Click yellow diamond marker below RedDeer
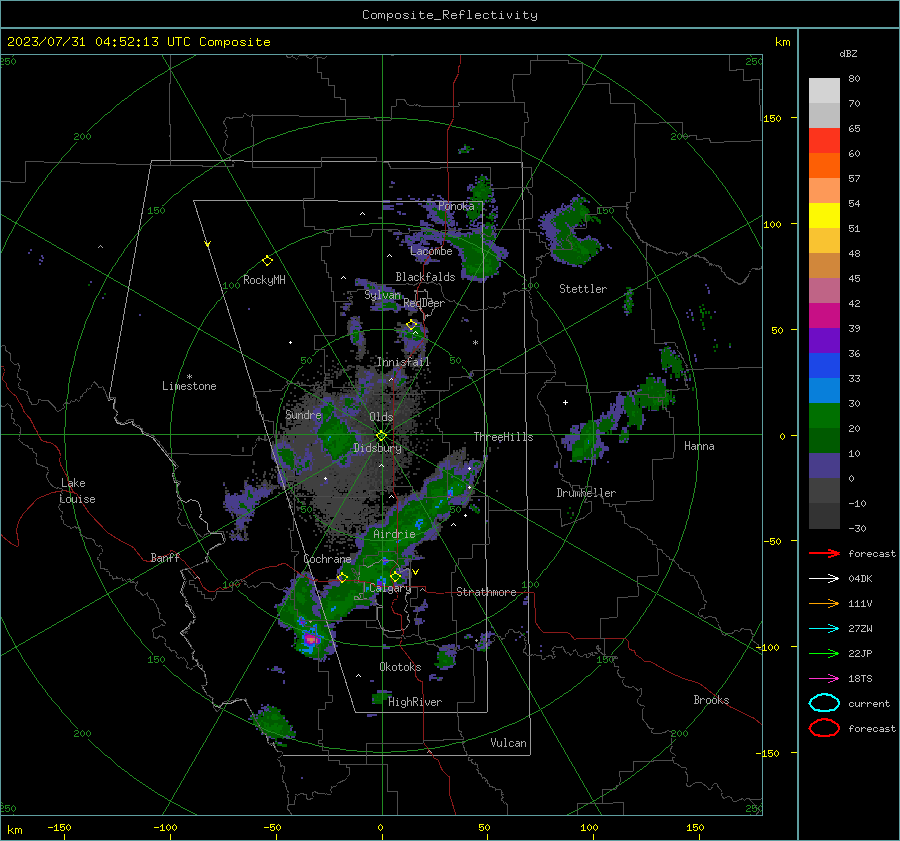 (x=412, y=325)
